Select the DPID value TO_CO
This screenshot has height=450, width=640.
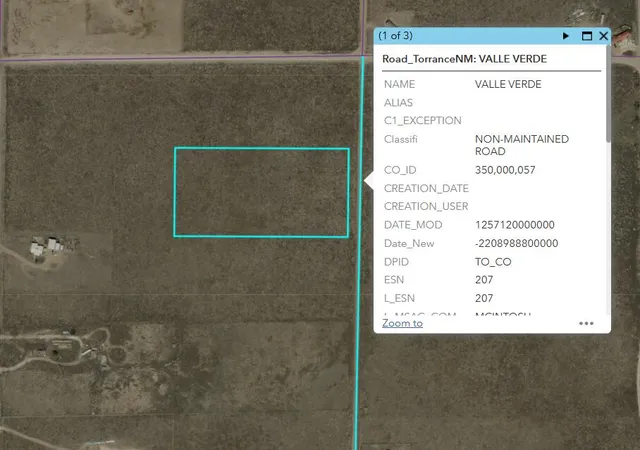[493, 262]
